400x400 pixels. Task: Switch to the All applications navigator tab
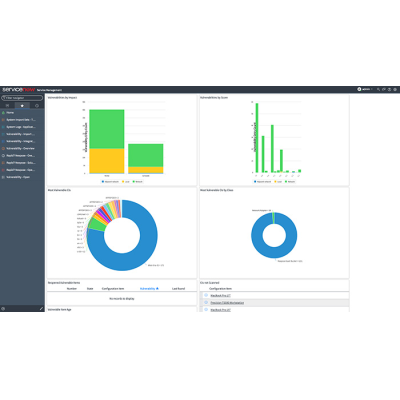click(x=7, y=106)
